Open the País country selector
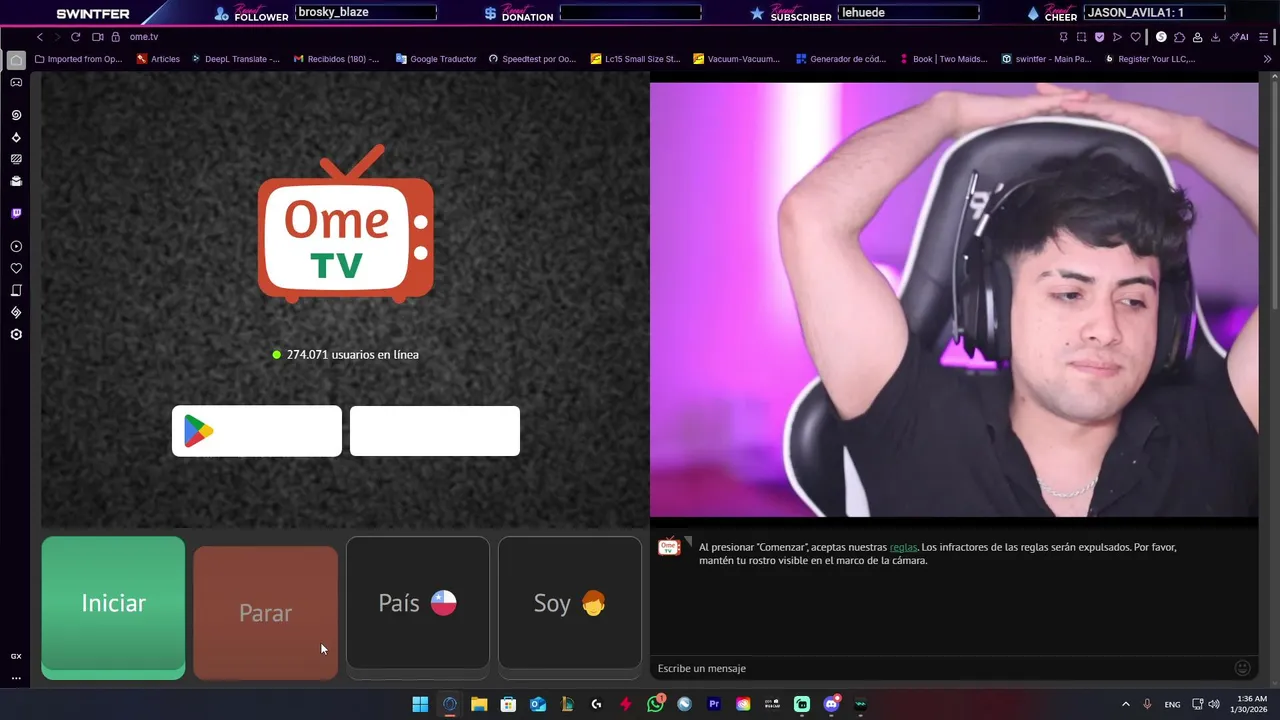This screenshot has width=1280, height=720. [x=418, y=602]
